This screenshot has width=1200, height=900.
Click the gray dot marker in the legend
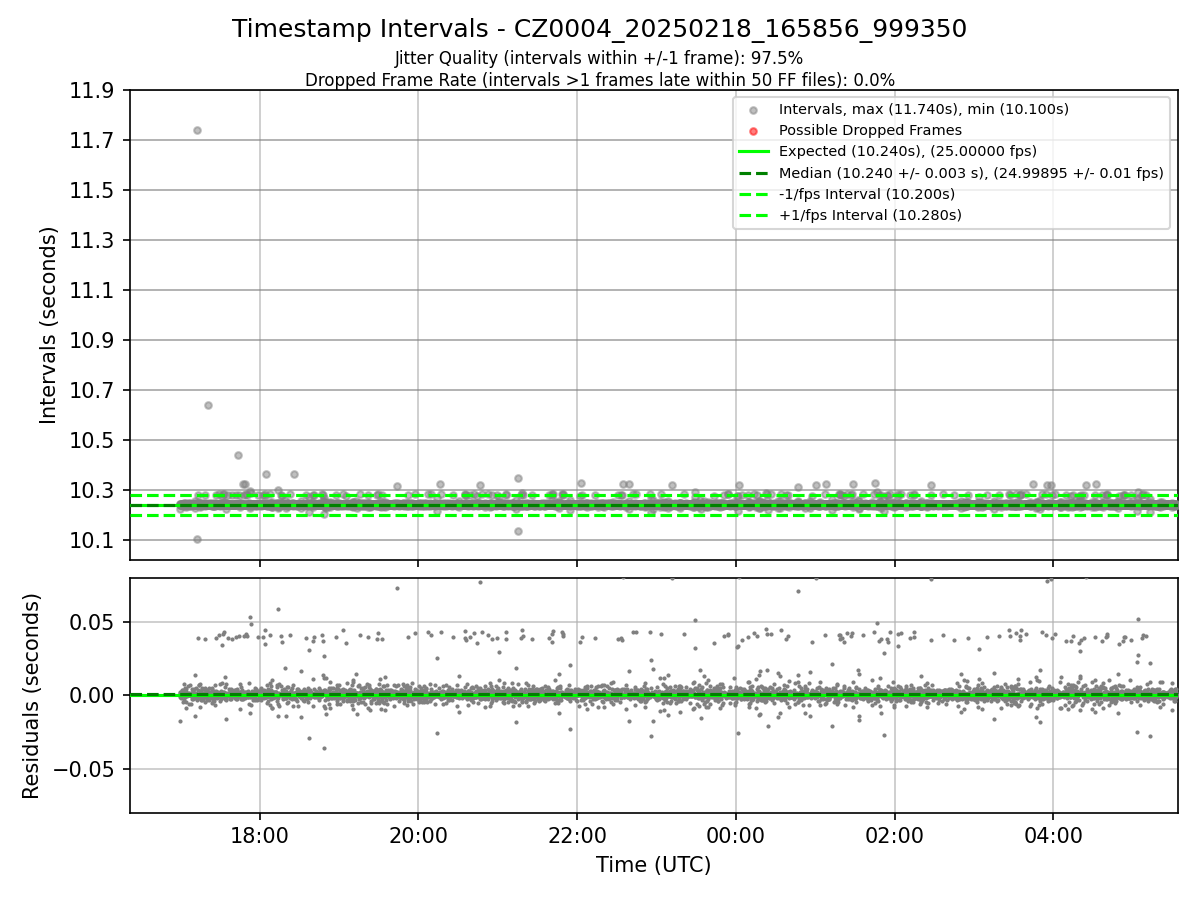tap(754, 110)
